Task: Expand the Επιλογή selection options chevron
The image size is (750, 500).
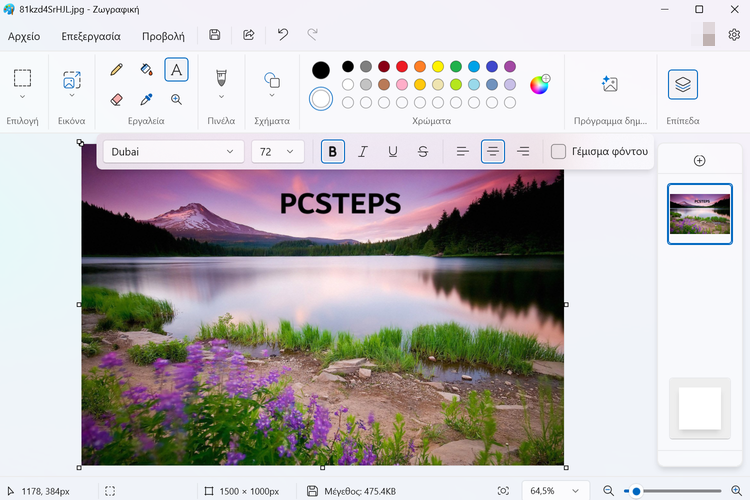Action: [x=22, y=97]
